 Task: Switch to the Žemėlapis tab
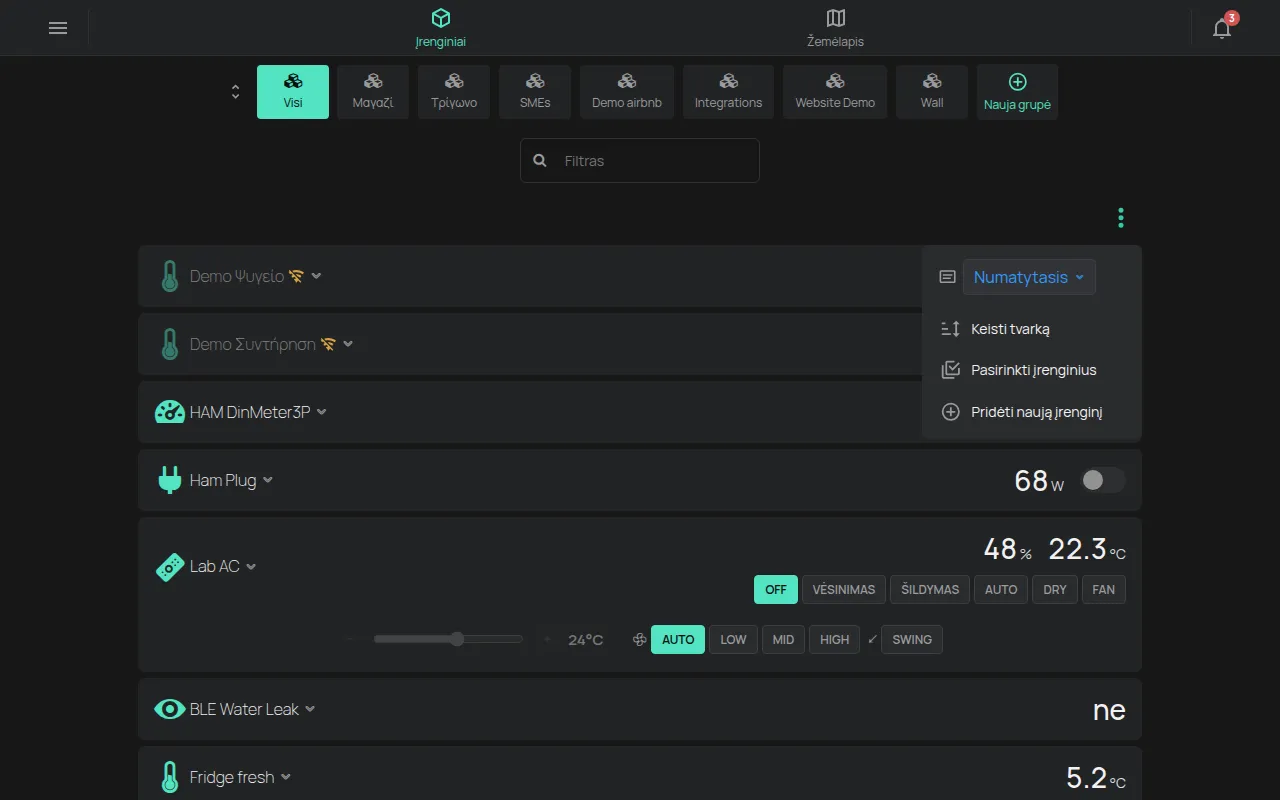coord(836,28)
